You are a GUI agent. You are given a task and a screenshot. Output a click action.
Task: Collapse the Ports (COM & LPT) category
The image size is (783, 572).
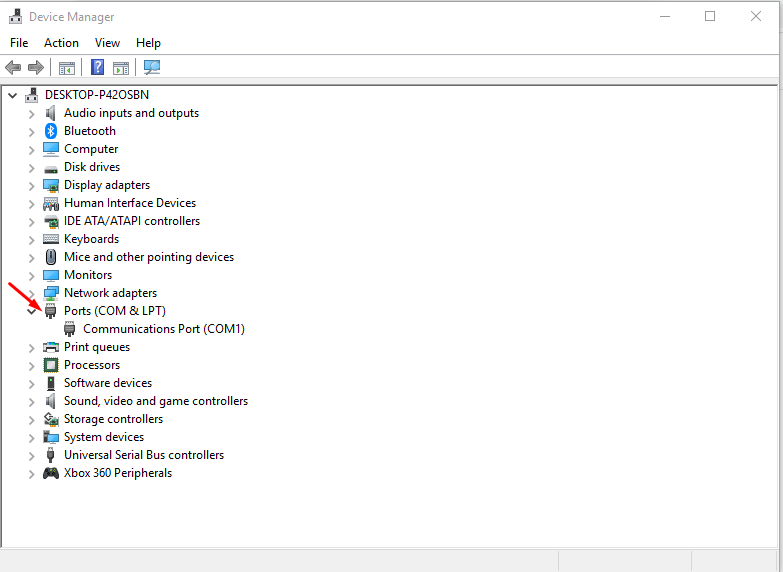(x=31, y=311)
